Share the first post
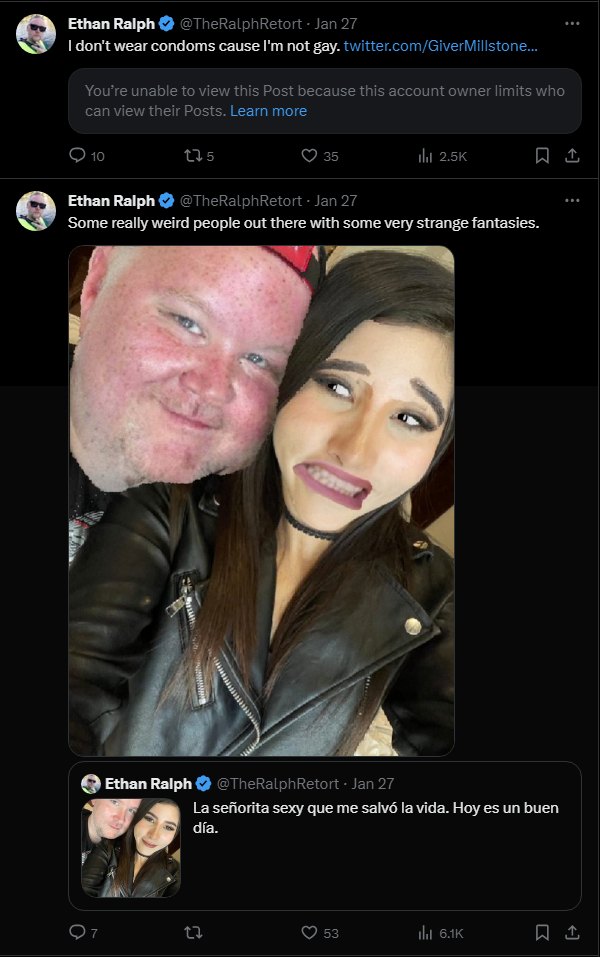This screenshot has height=957, width=600. 572,156
